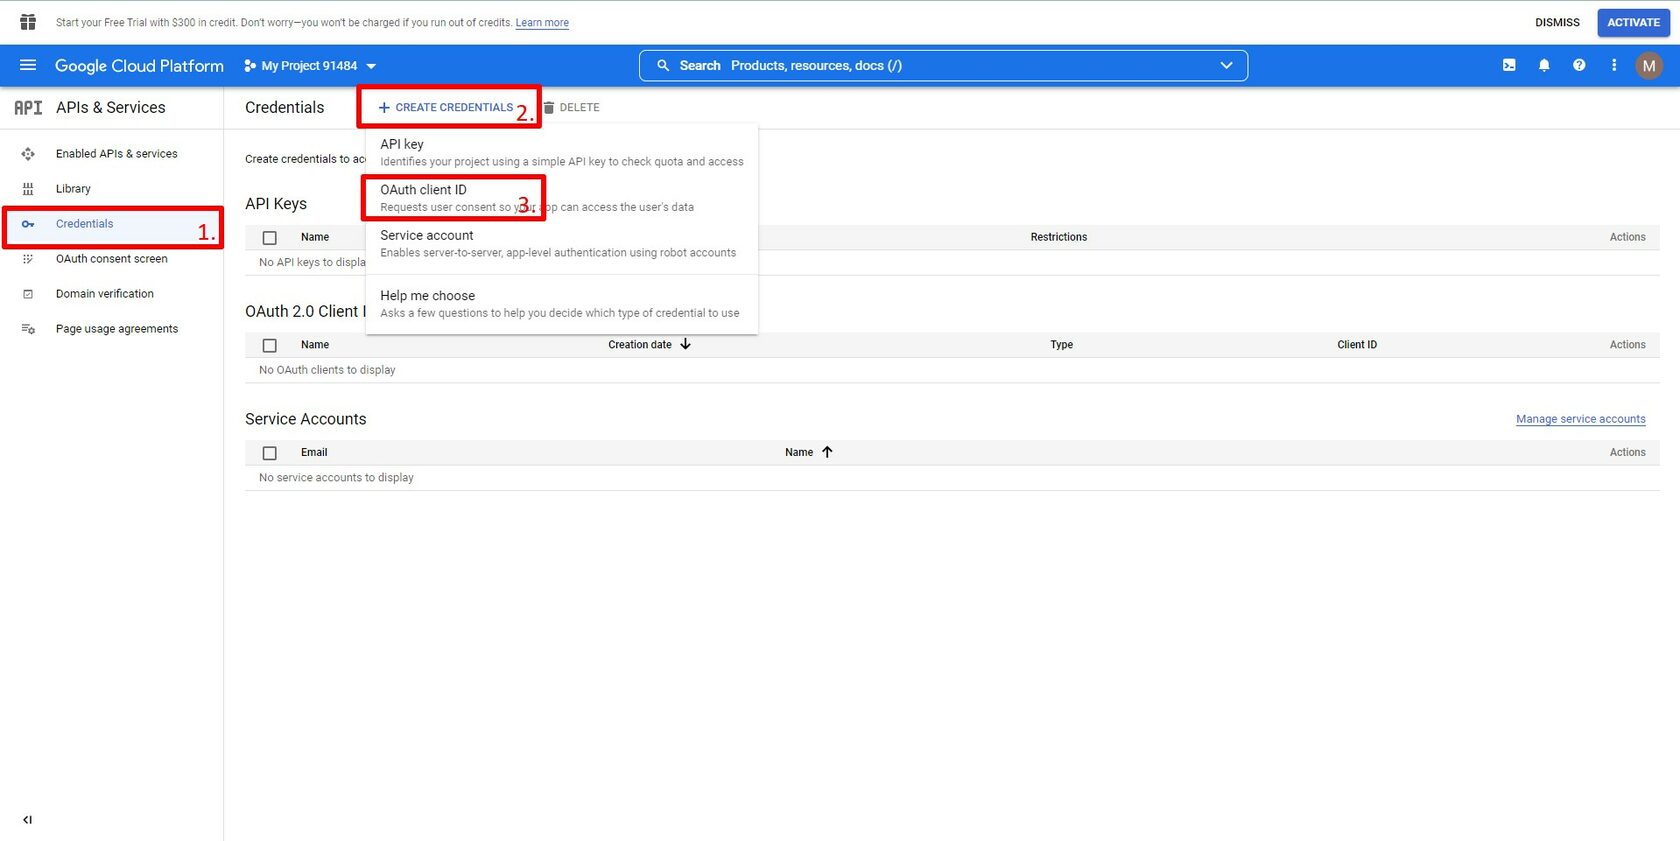Click the APIs & Services sidebar heading
The image size is (1680, 841).
click(111, 107)
